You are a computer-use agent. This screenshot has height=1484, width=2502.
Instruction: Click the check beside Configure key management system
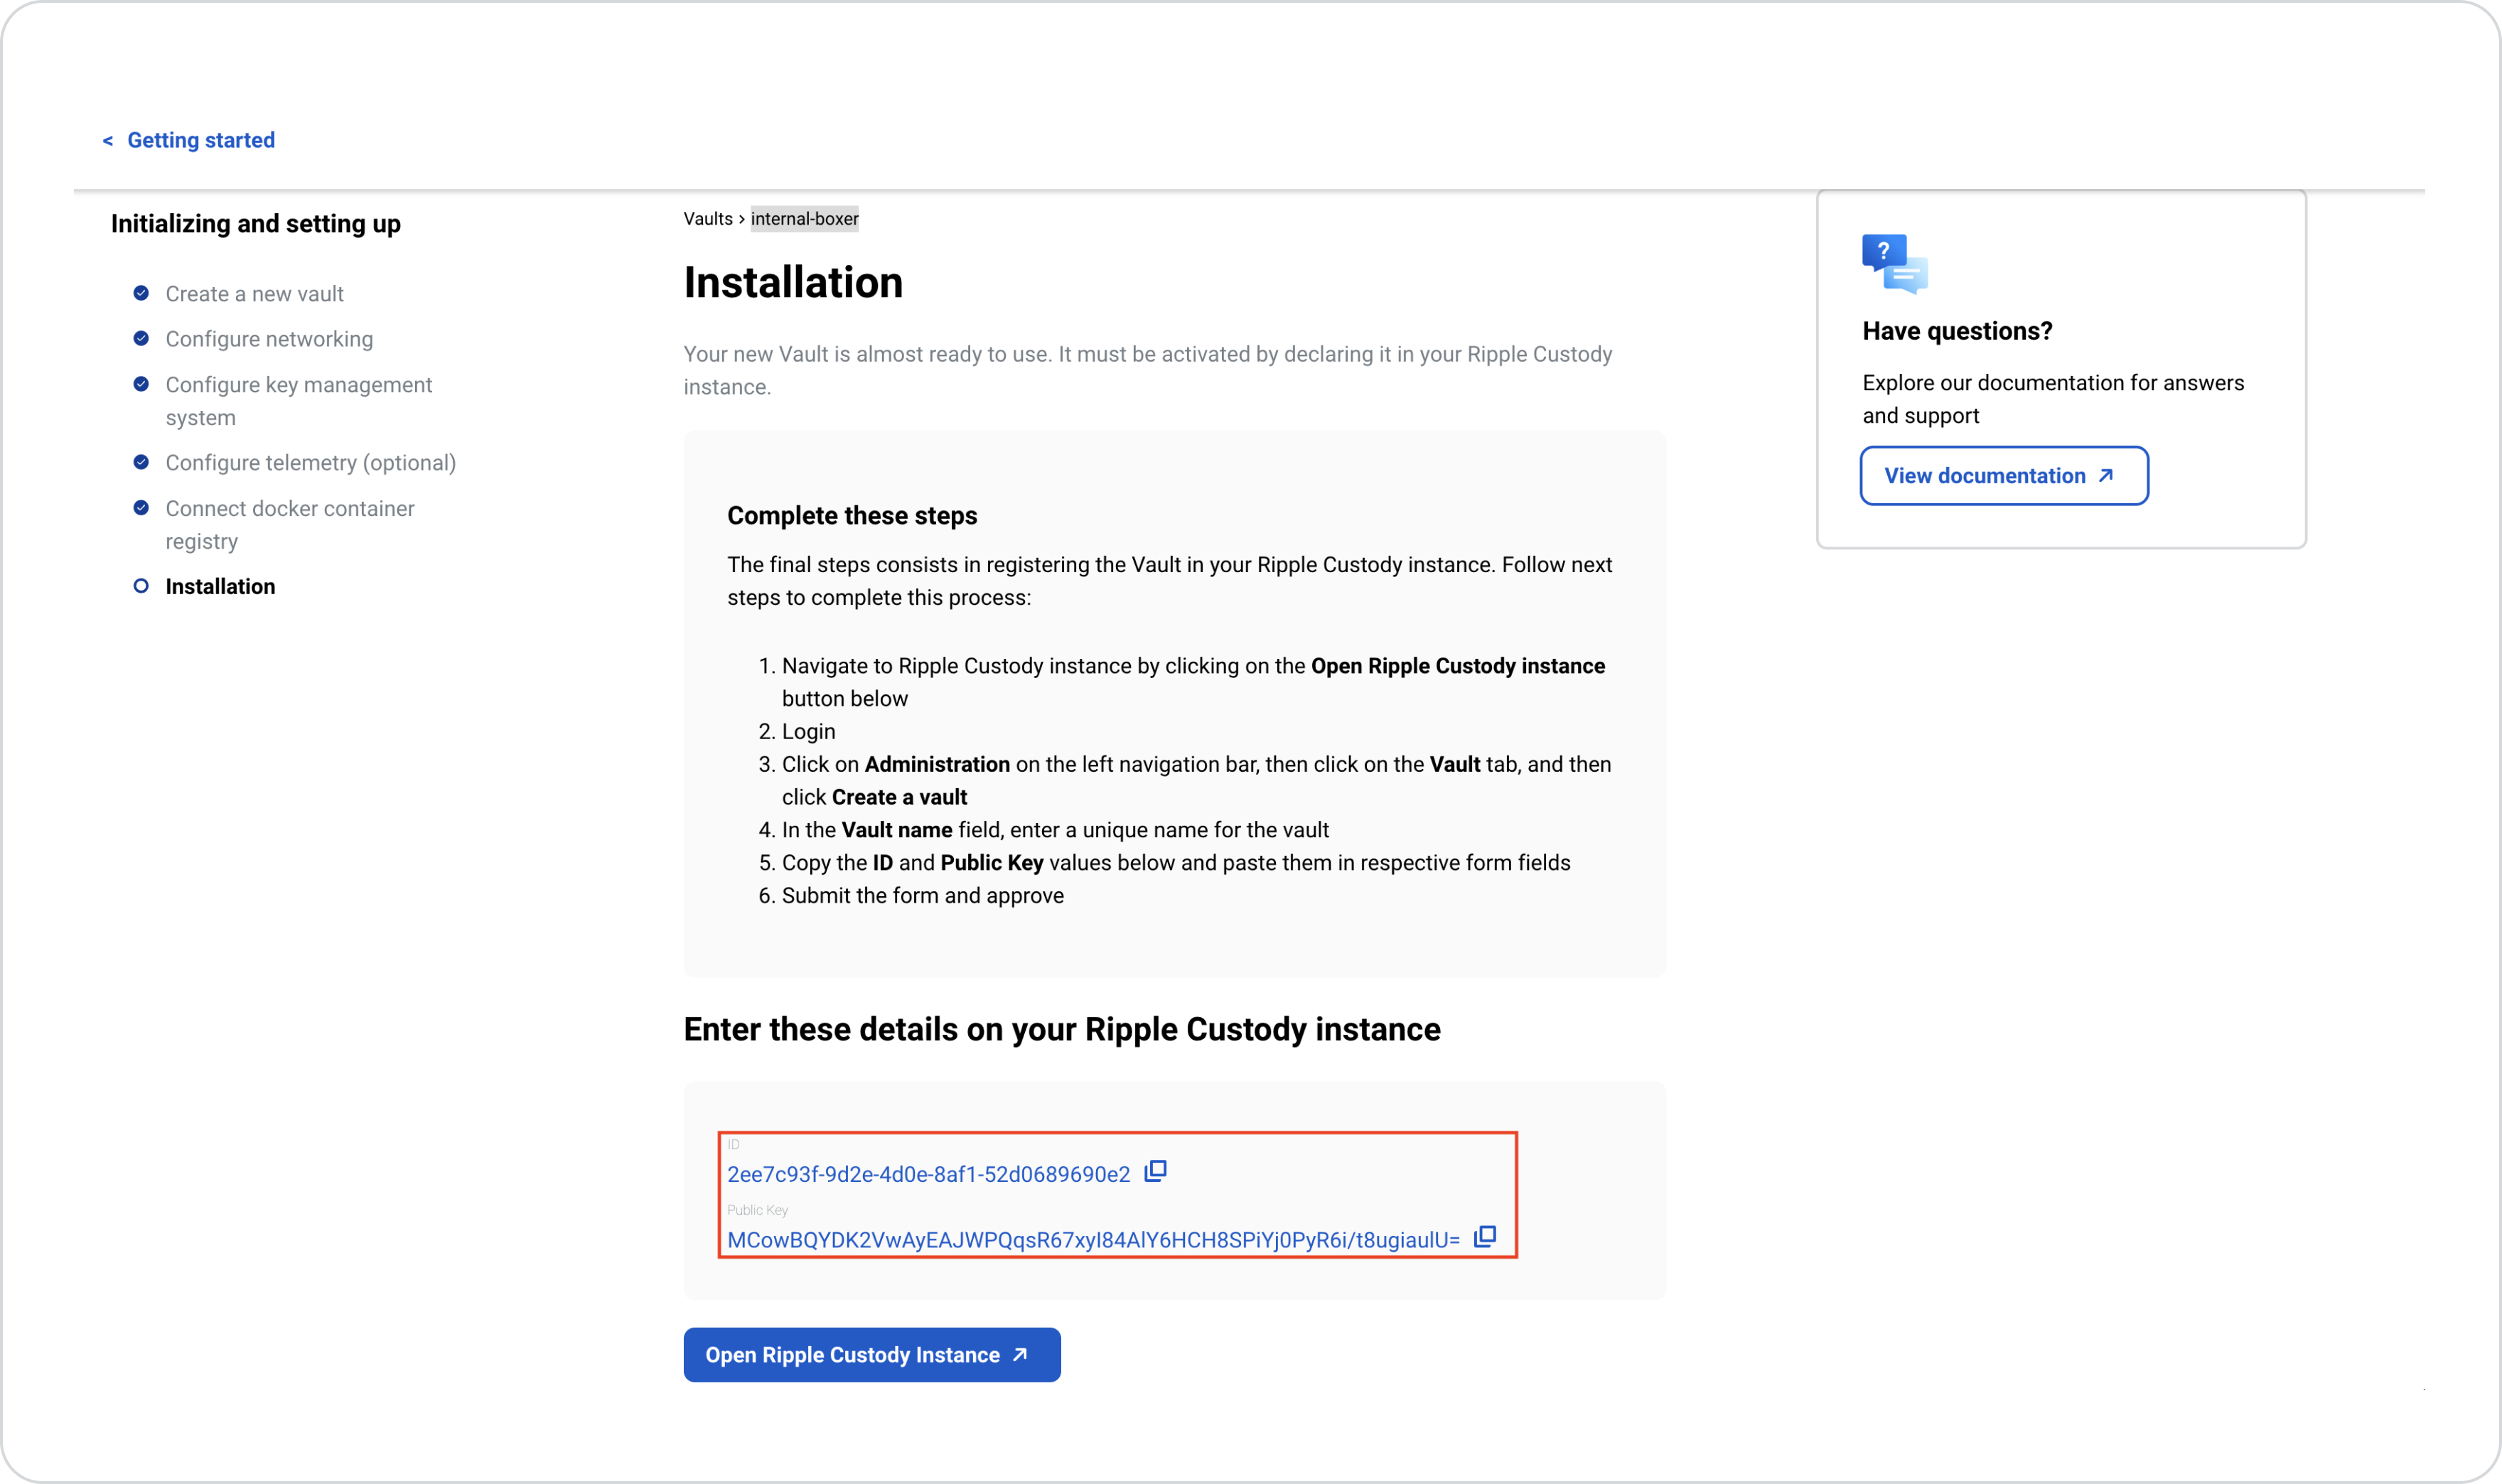[x=141, y=384]
